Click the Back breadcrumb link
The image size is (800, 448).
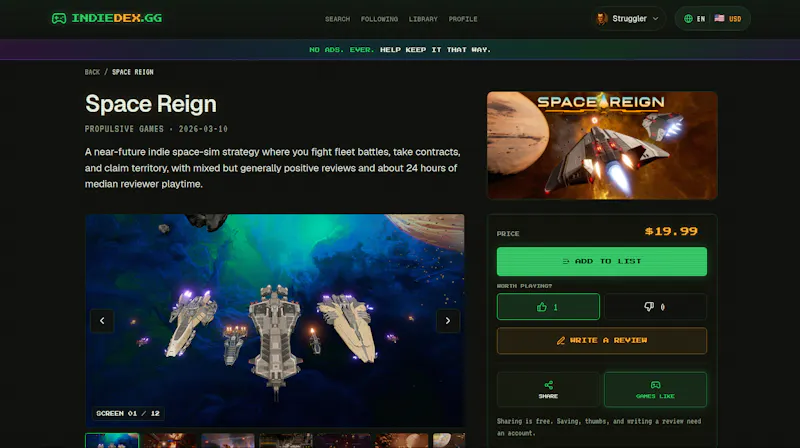92,72
